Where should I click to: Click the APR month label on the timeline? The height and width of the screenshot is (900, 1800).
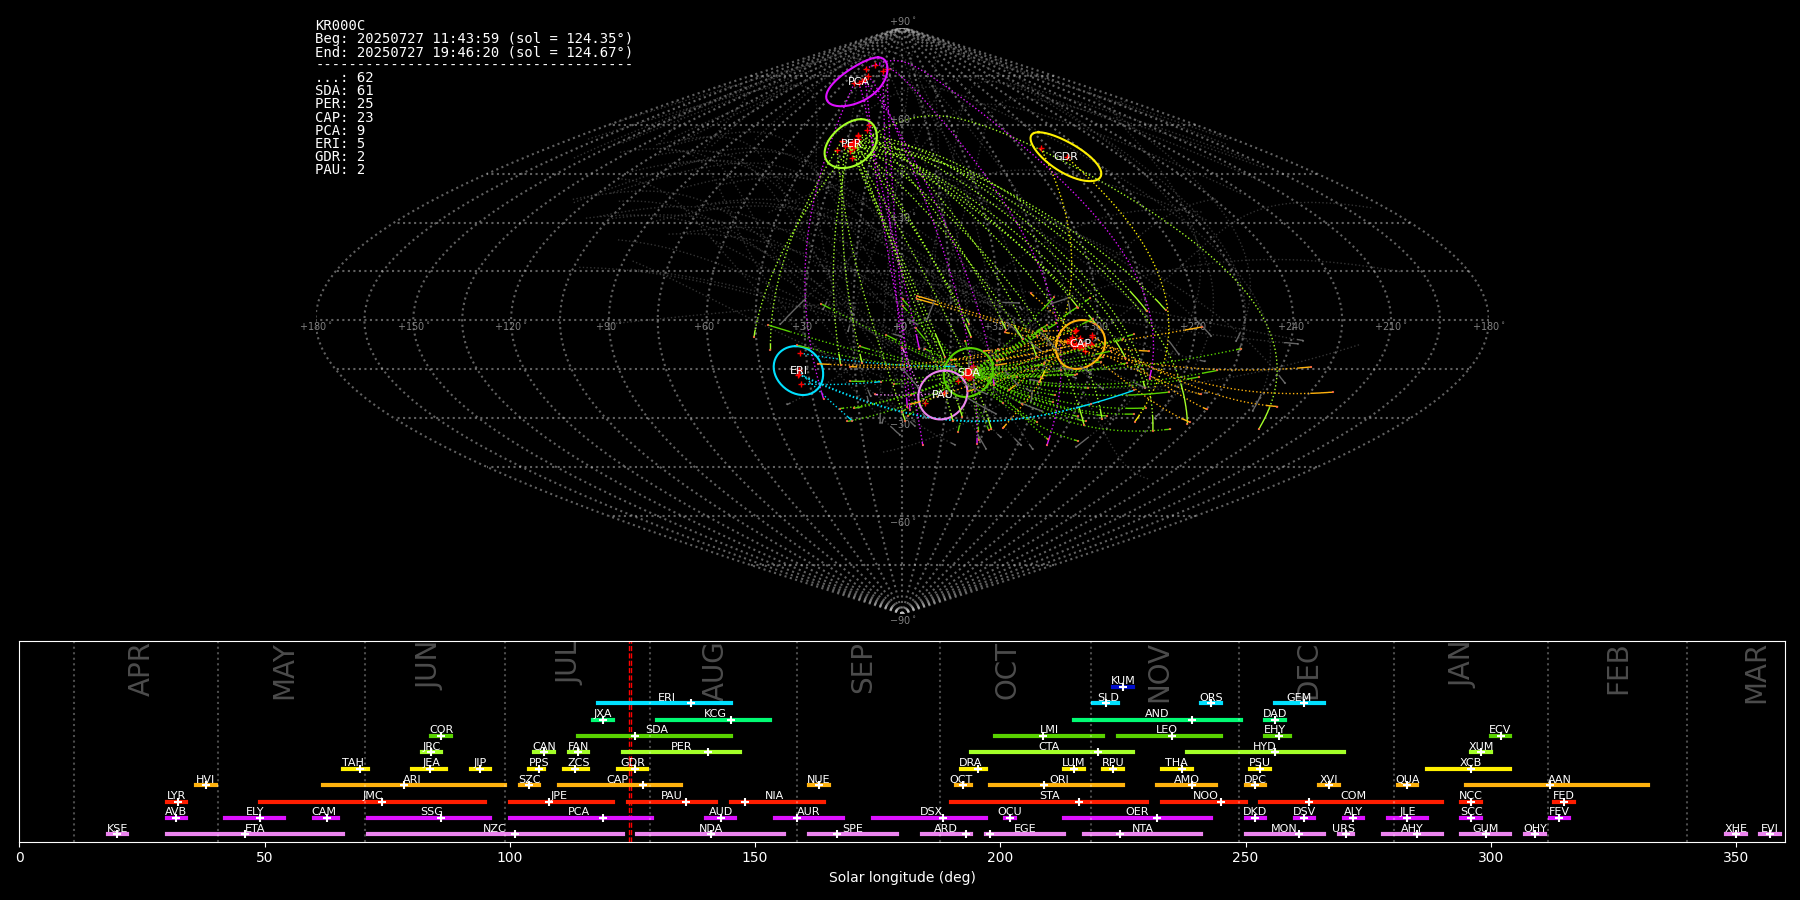pos(139,670)
